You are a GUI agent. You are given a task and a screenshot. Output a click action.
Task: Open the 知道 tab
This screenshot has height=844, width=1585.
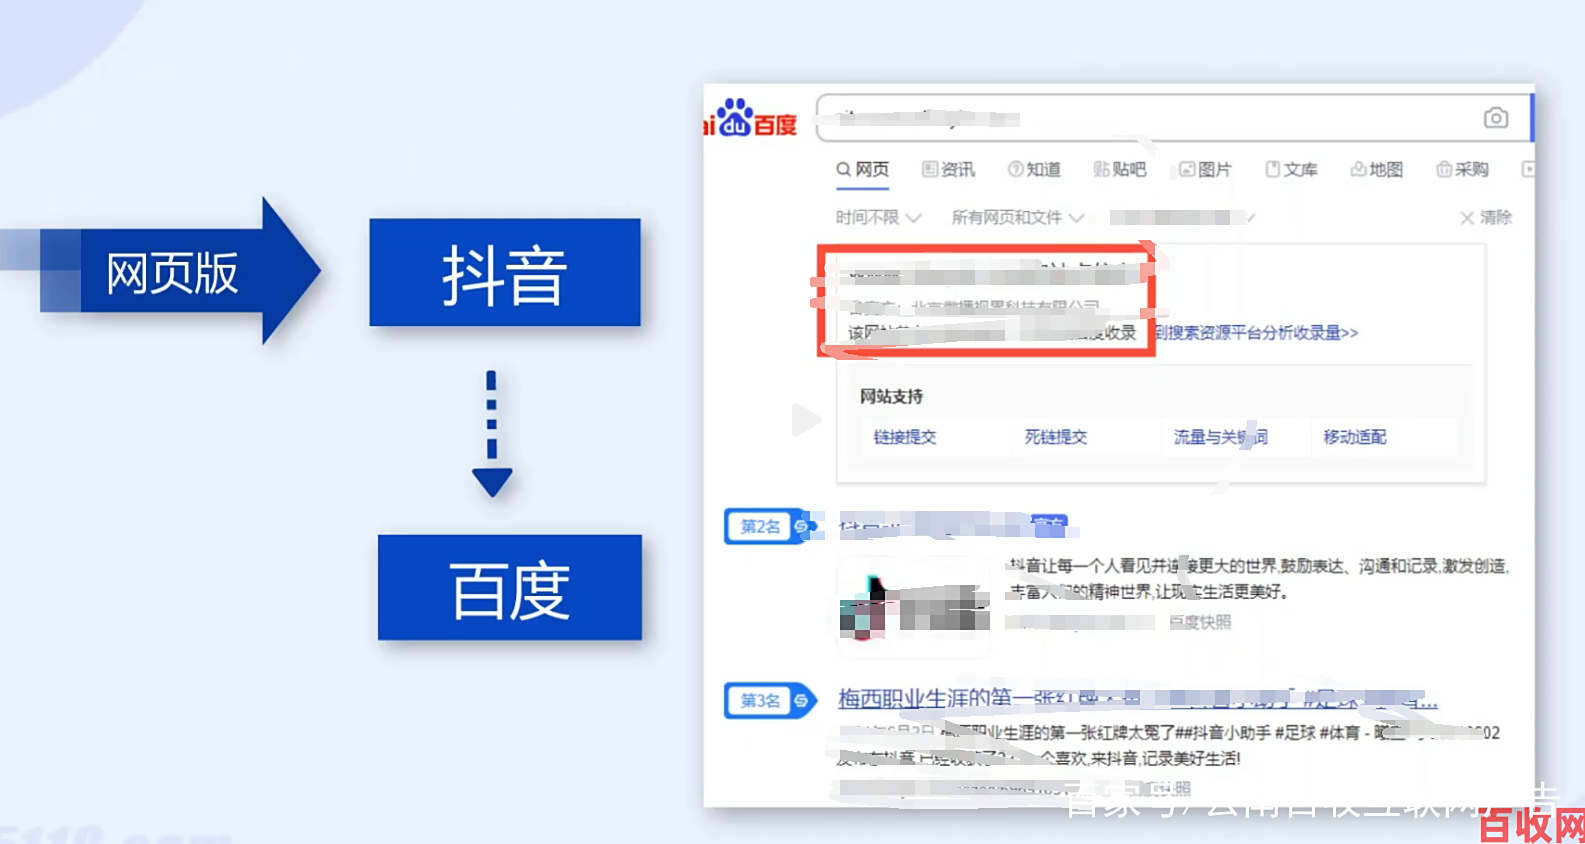click(x=1034, y=169)
